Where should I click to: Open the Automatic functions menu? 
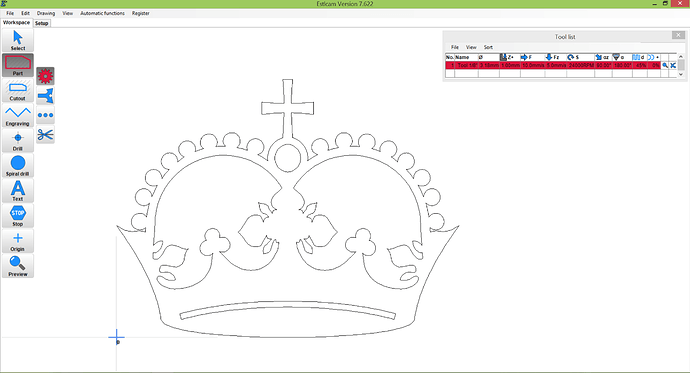coord(102,13)
